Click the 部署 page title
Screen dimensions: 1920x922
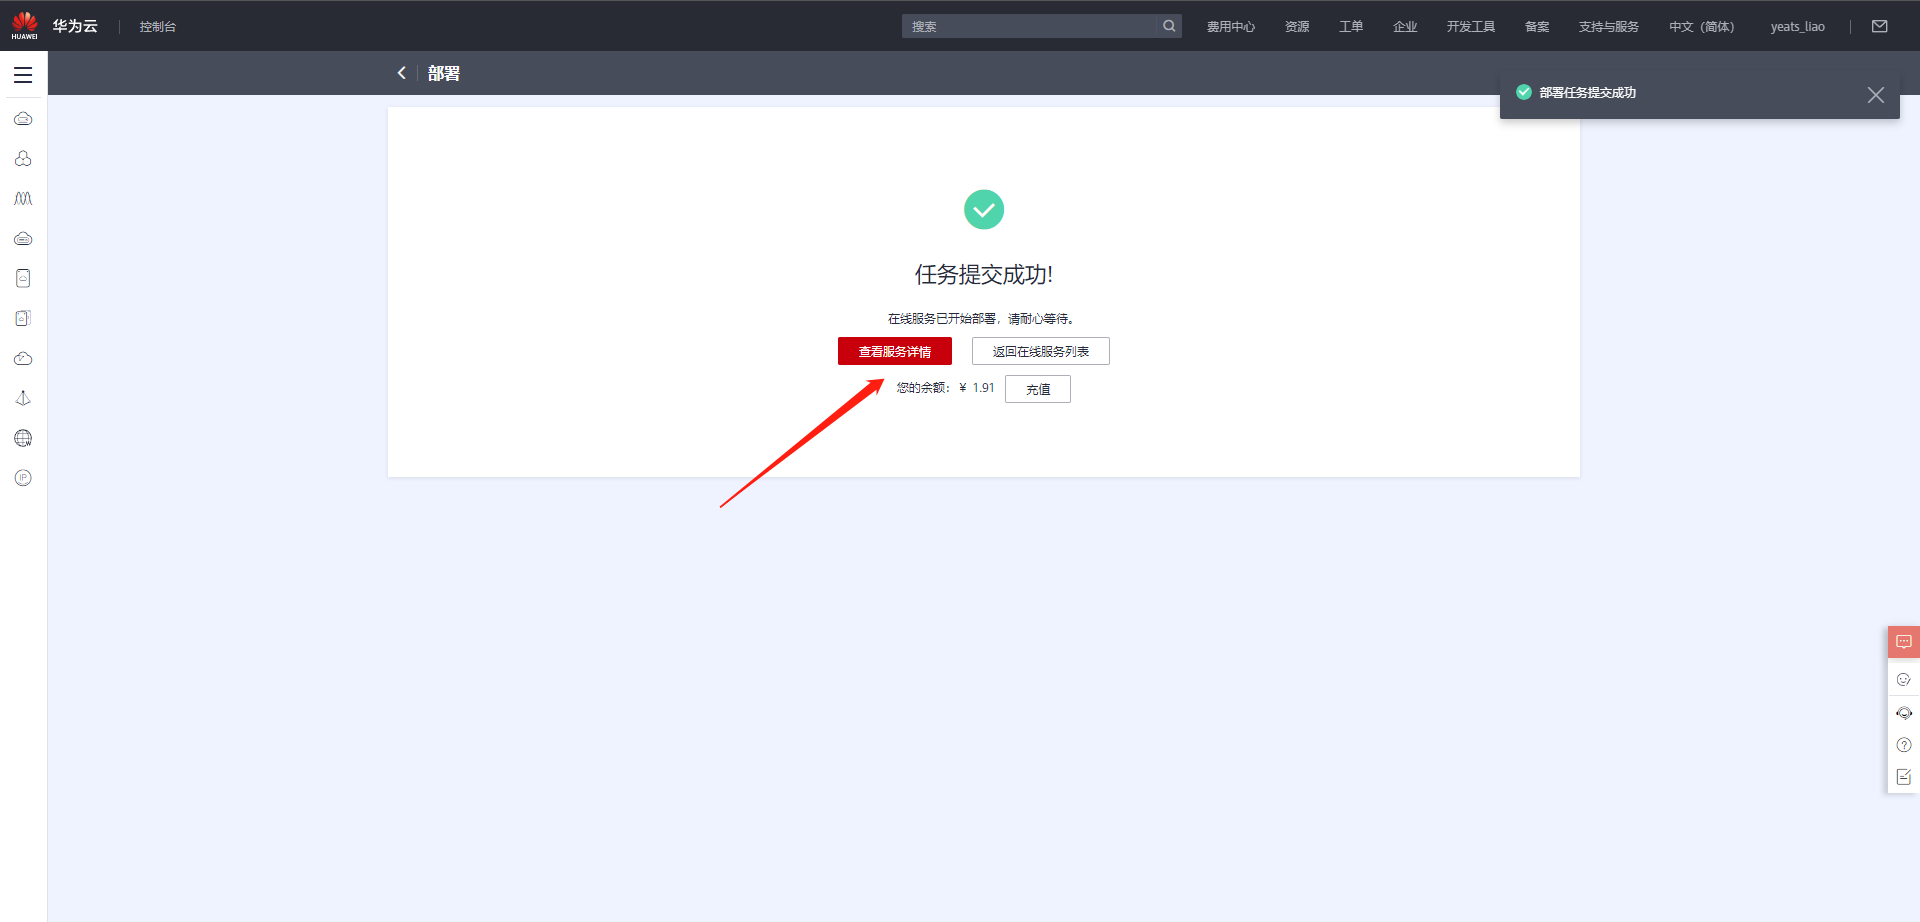click(444, 73)
